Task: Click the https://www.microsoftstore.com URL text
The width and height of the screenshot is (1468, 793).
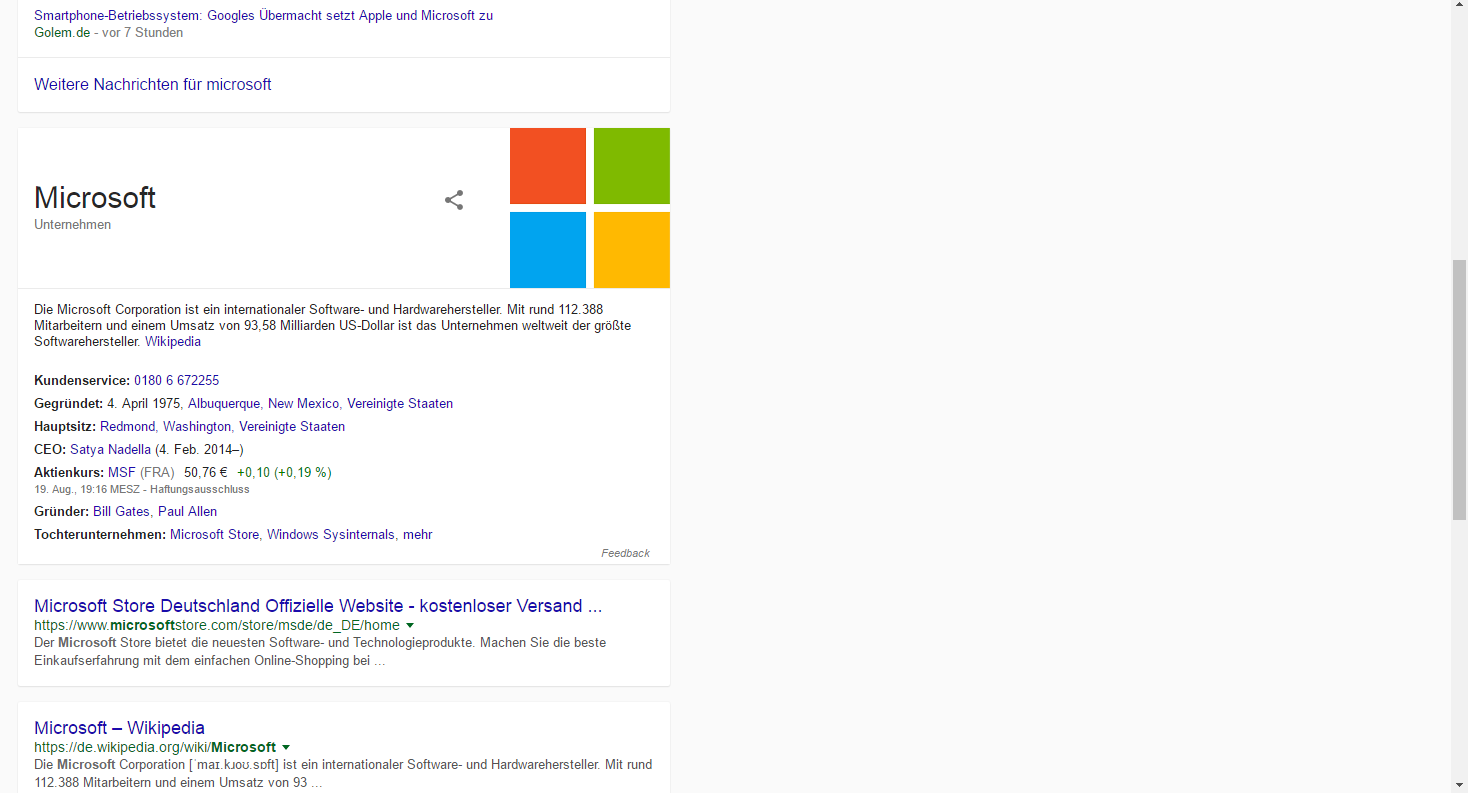Action: coord(217,626)
